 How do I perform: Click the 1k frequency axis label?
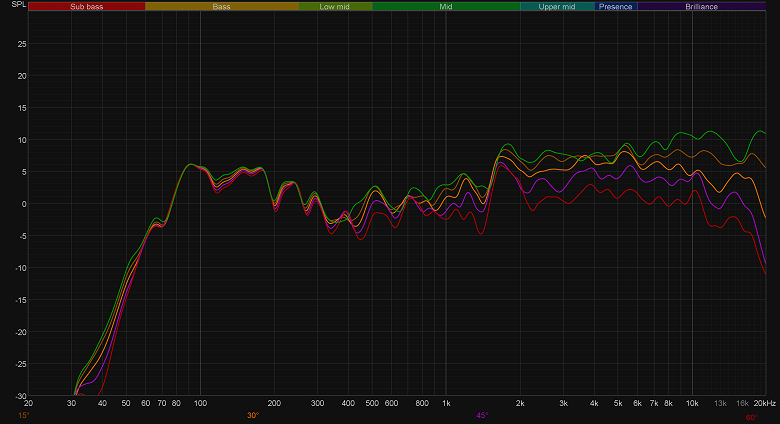point(446,403)
